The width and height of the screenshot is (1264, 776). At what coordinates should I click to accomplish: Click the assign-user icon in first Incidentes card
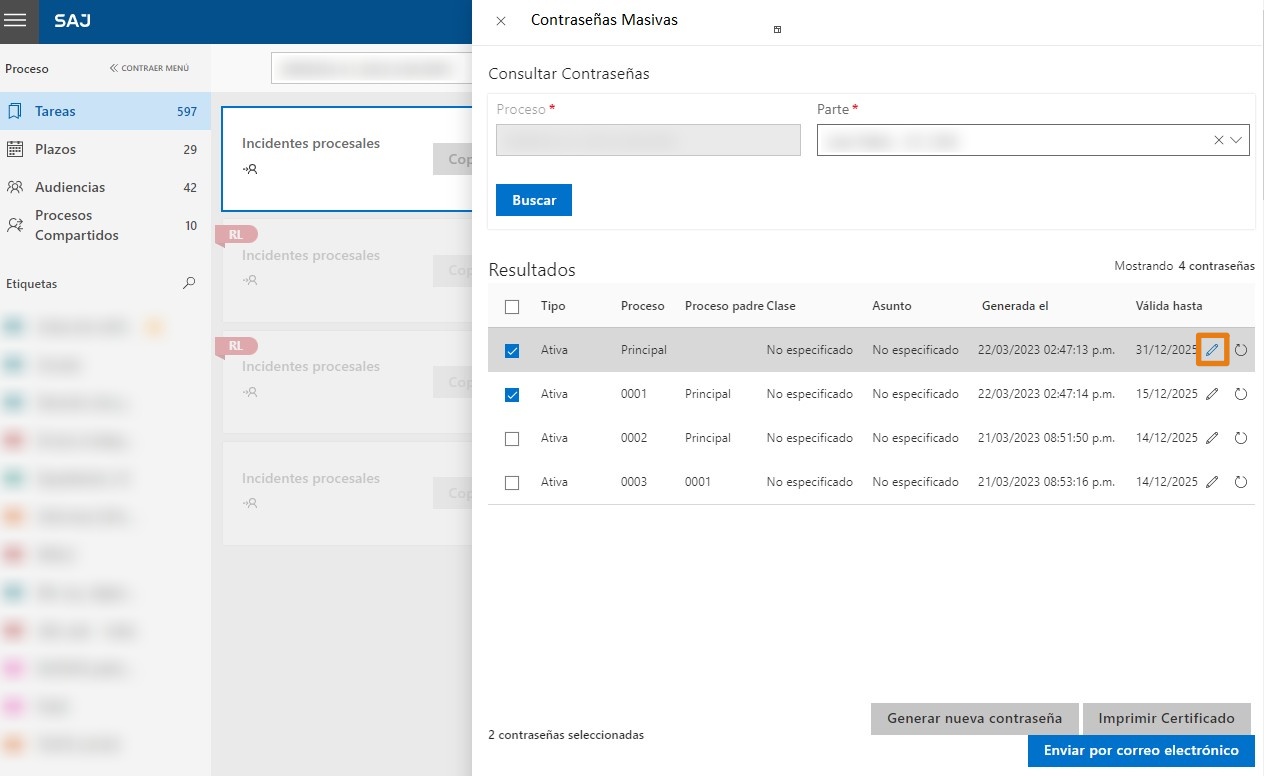(250, 169)
